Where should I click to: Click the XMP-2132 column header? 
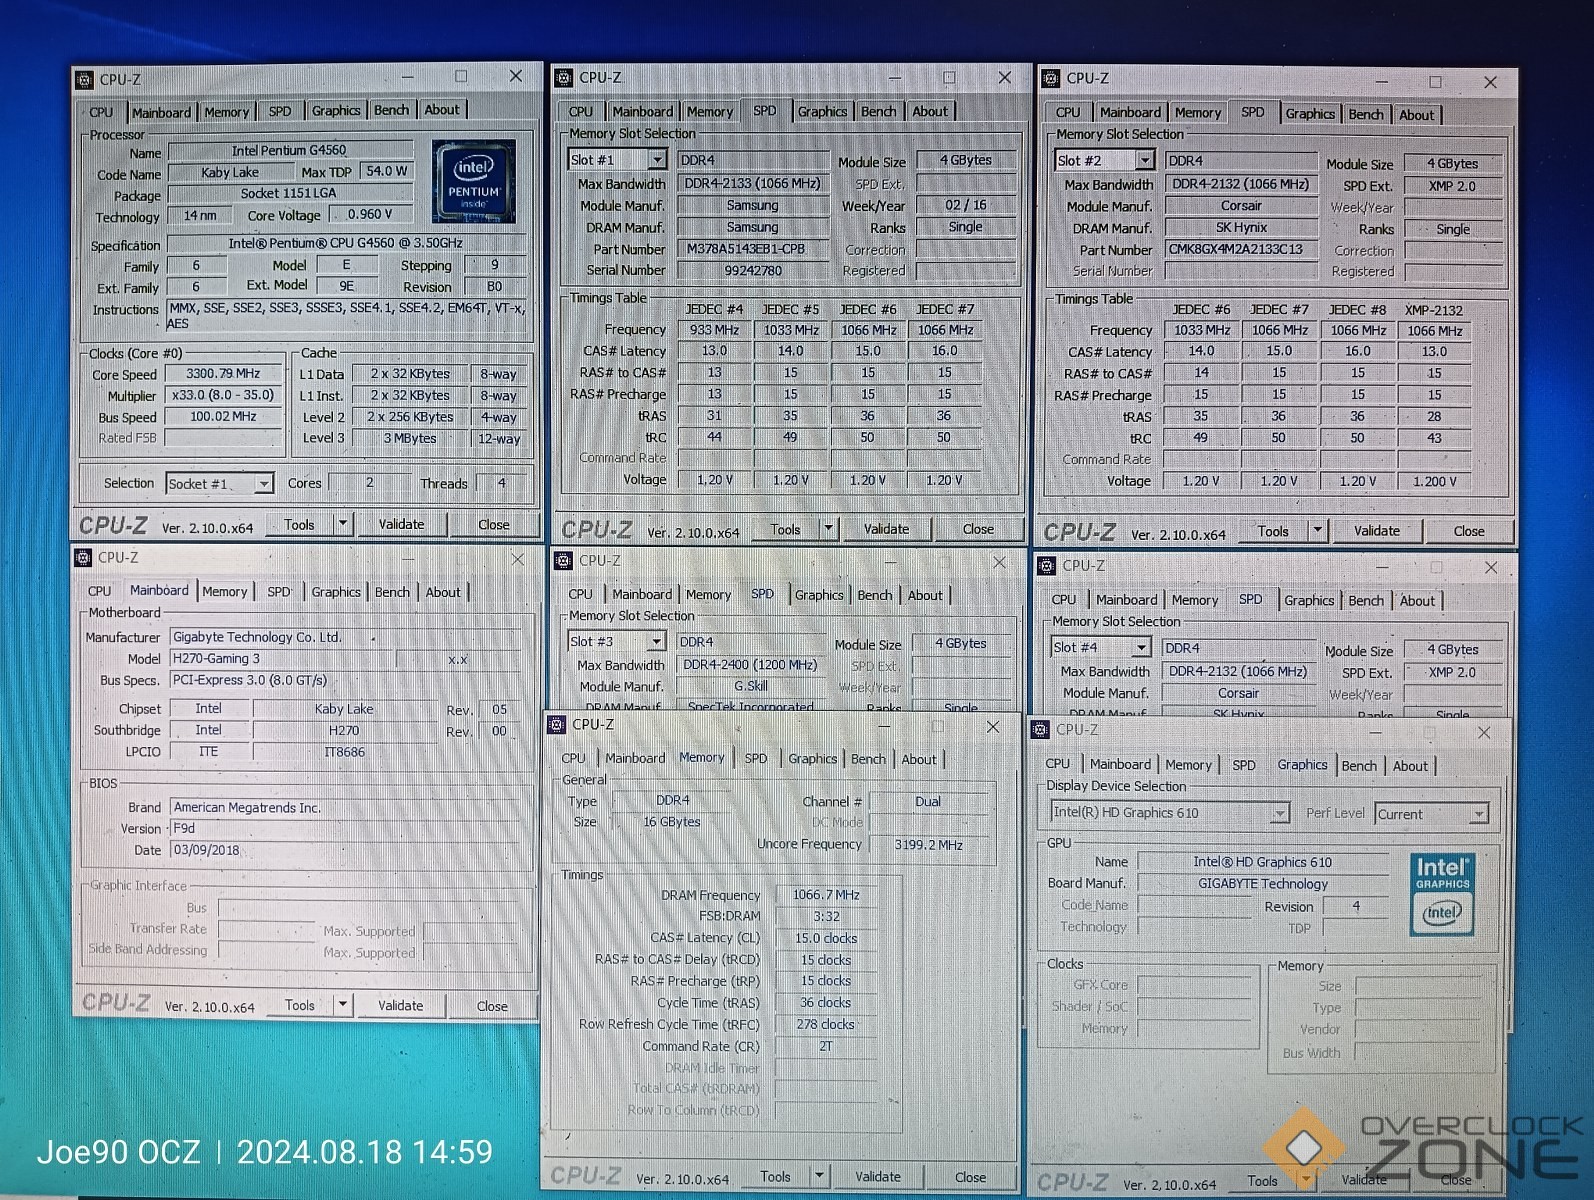click(1433, 310)
